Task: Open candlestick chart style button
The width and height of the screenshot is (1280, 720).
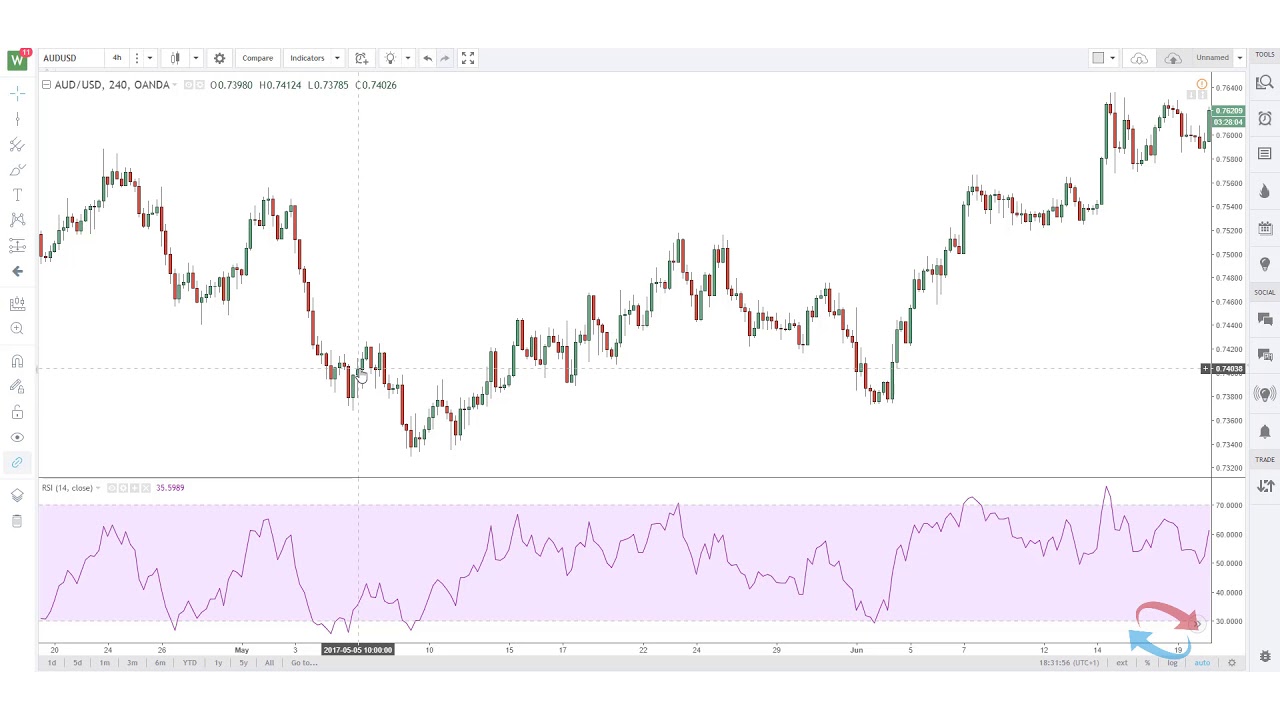Action: [x=175, y=58]
